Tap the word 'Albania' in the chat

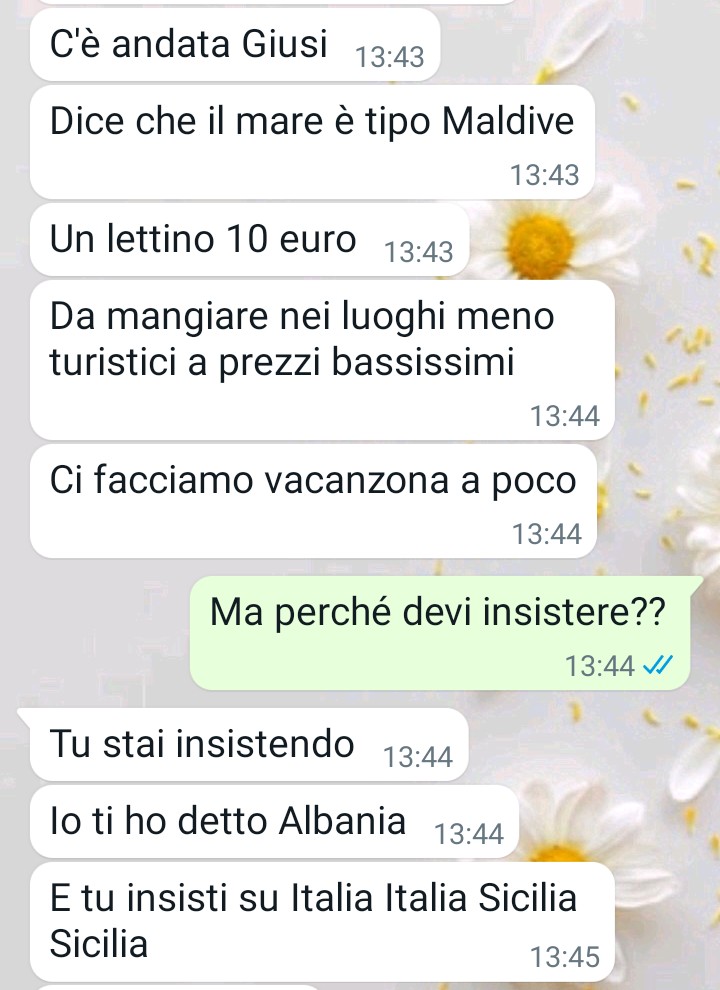click(x=342, y=821)
